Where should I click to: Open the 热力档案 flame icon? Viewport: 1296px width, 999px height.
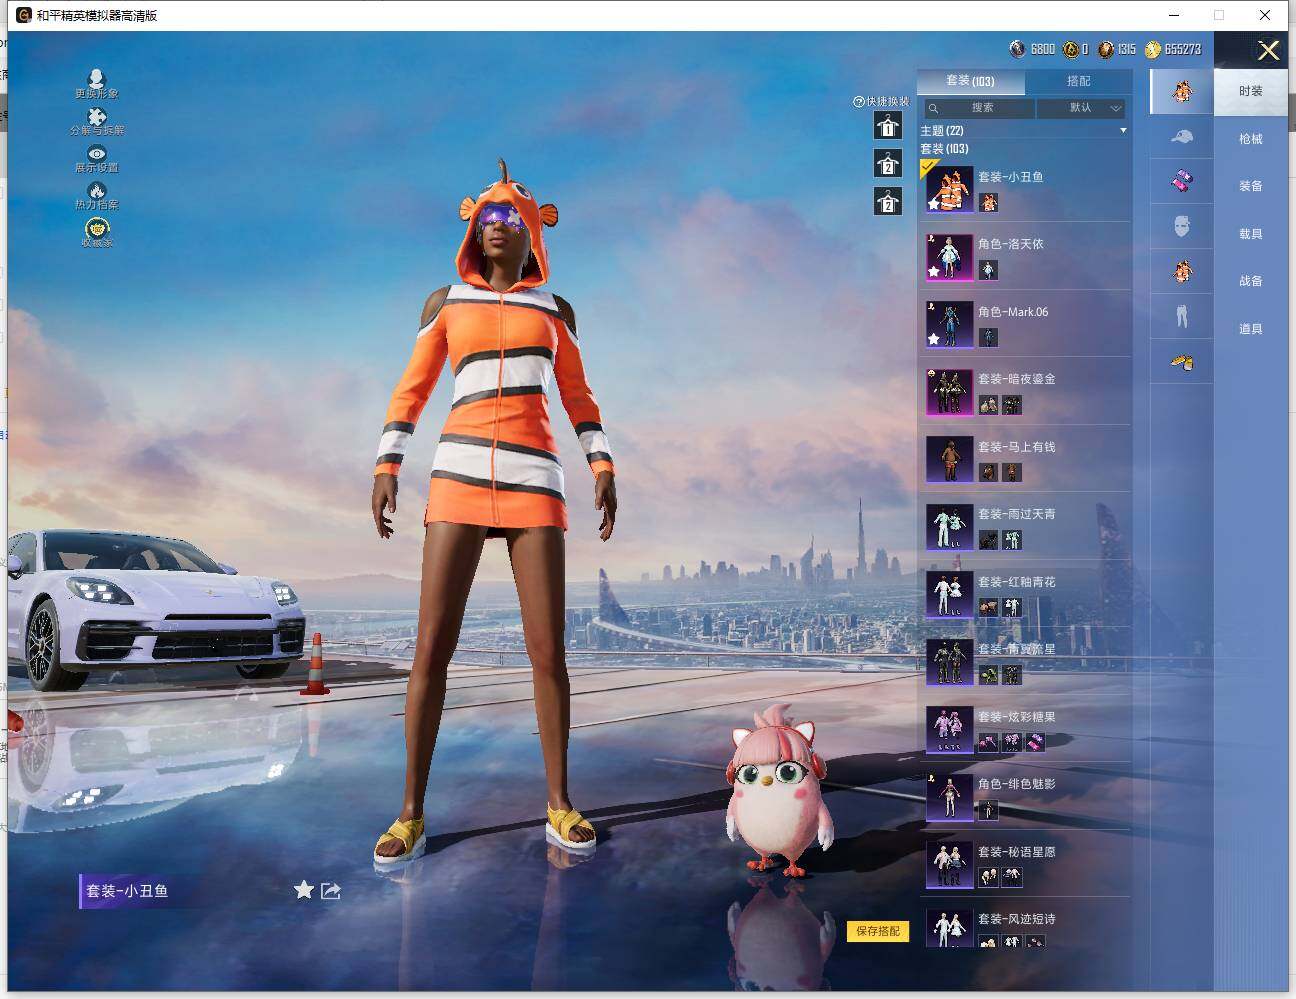point(97,191)
